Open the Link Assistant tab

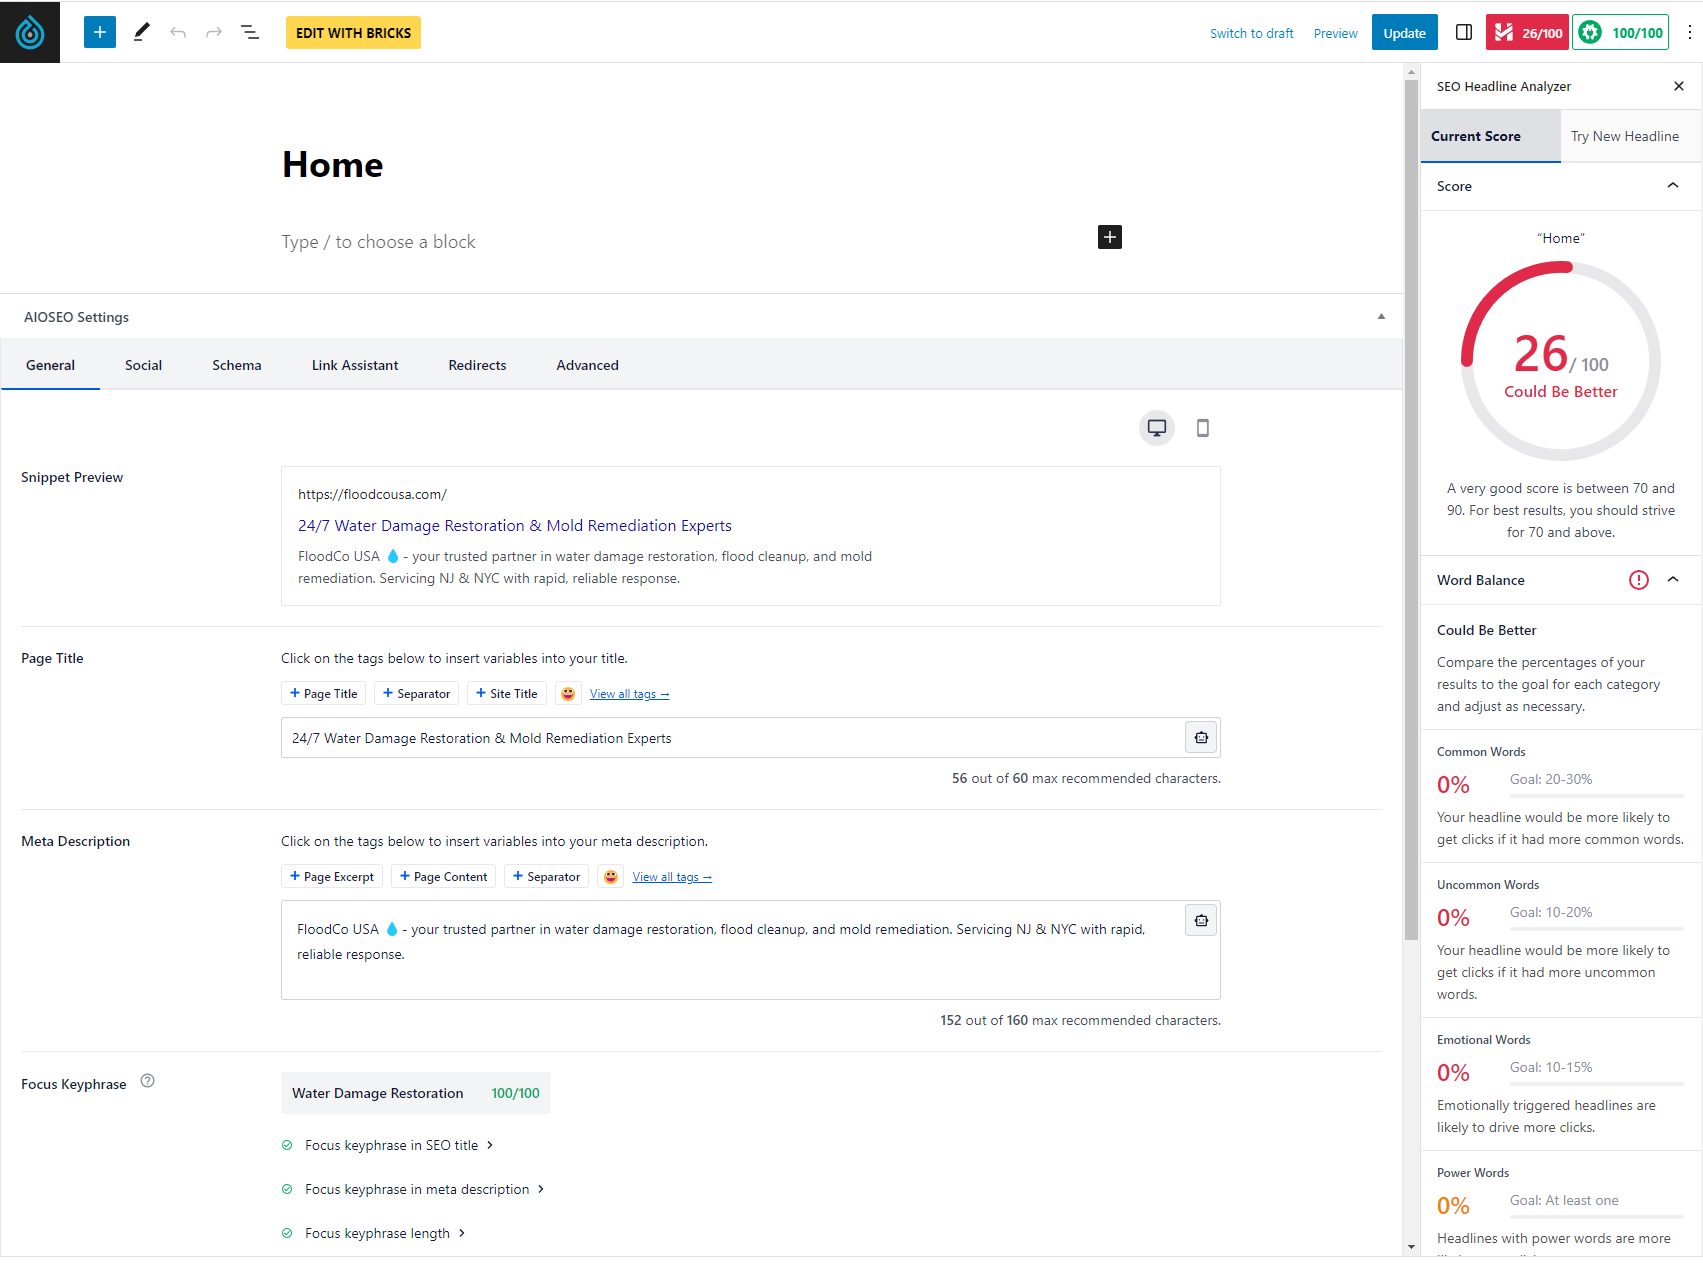(355, 365)
